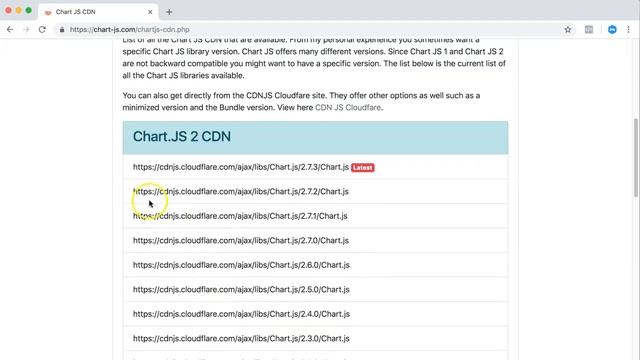Reload the Chart JS CDN page

pyautogui.click(x=42, y=29)
